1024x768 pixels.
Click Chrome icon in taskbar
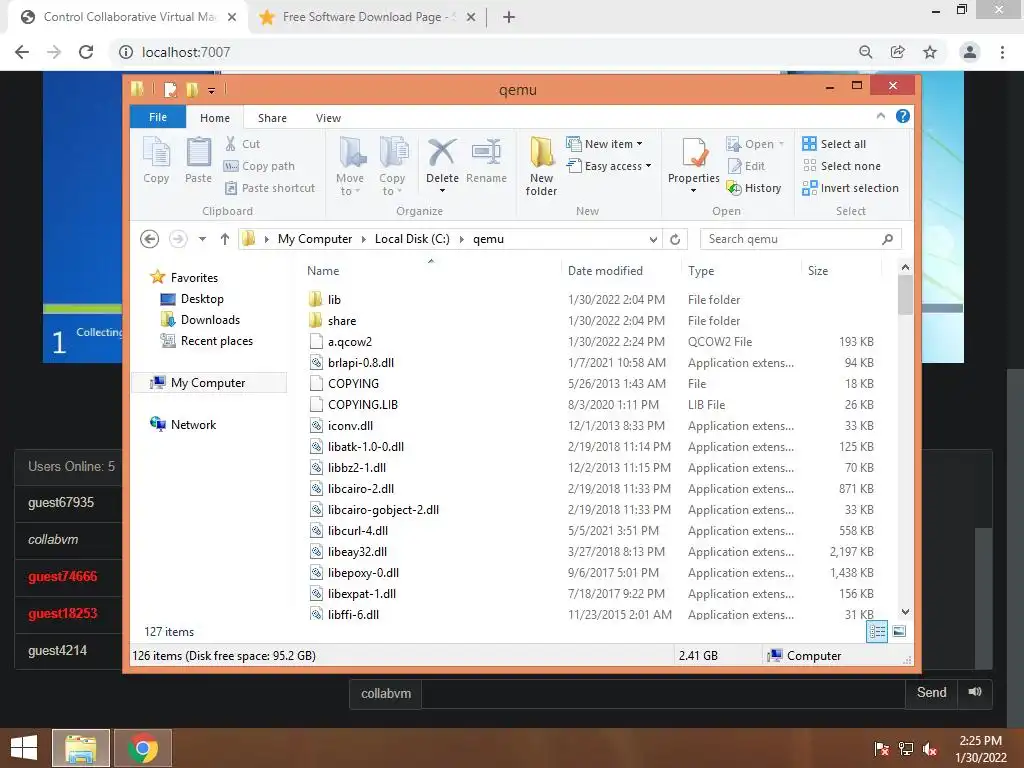tap(143, 748)
